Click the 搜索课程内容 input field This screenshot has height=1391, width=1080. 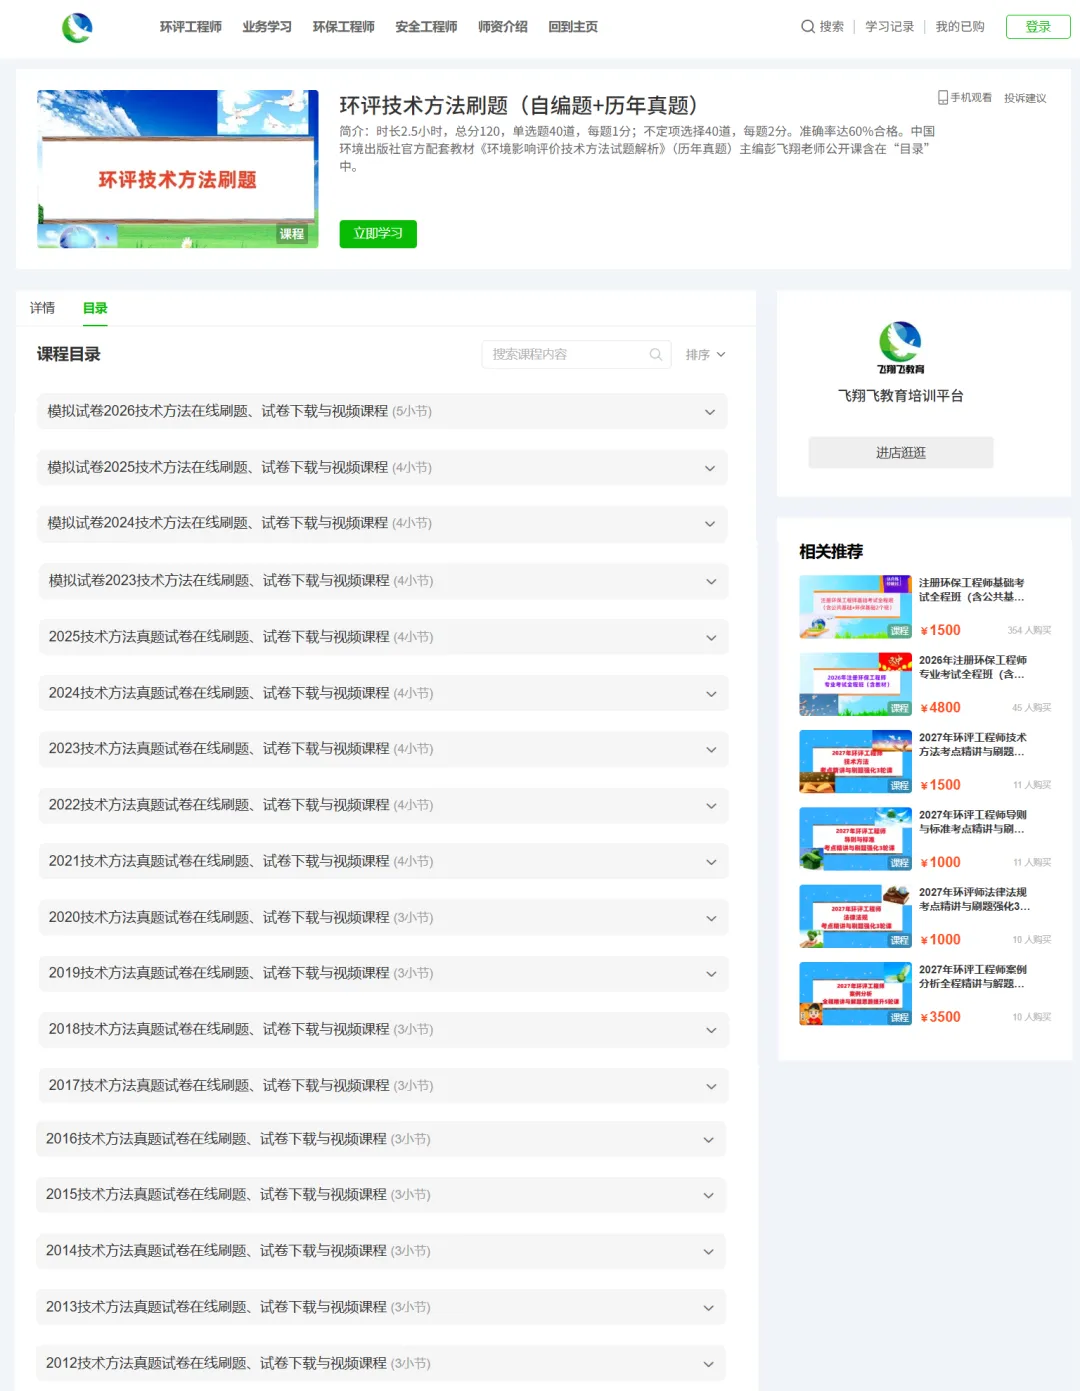tap(576, 354)
